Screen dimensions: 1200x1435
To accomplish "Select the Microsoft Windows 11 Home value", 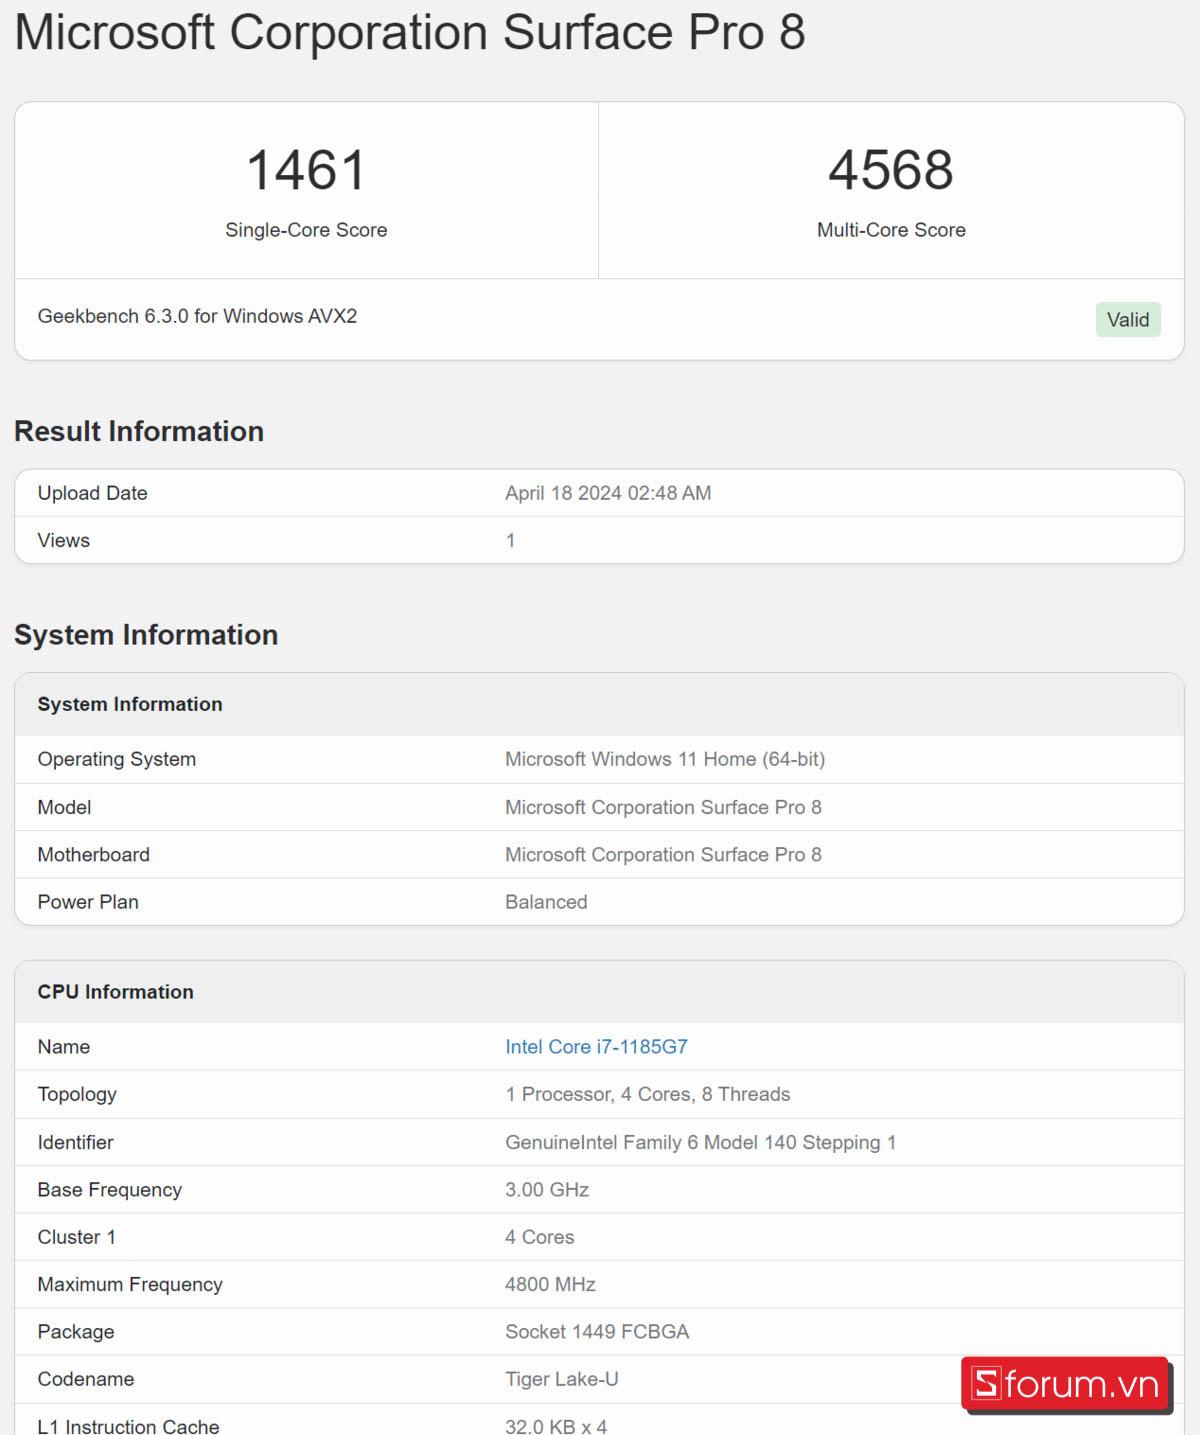I will tap(665, 759).
